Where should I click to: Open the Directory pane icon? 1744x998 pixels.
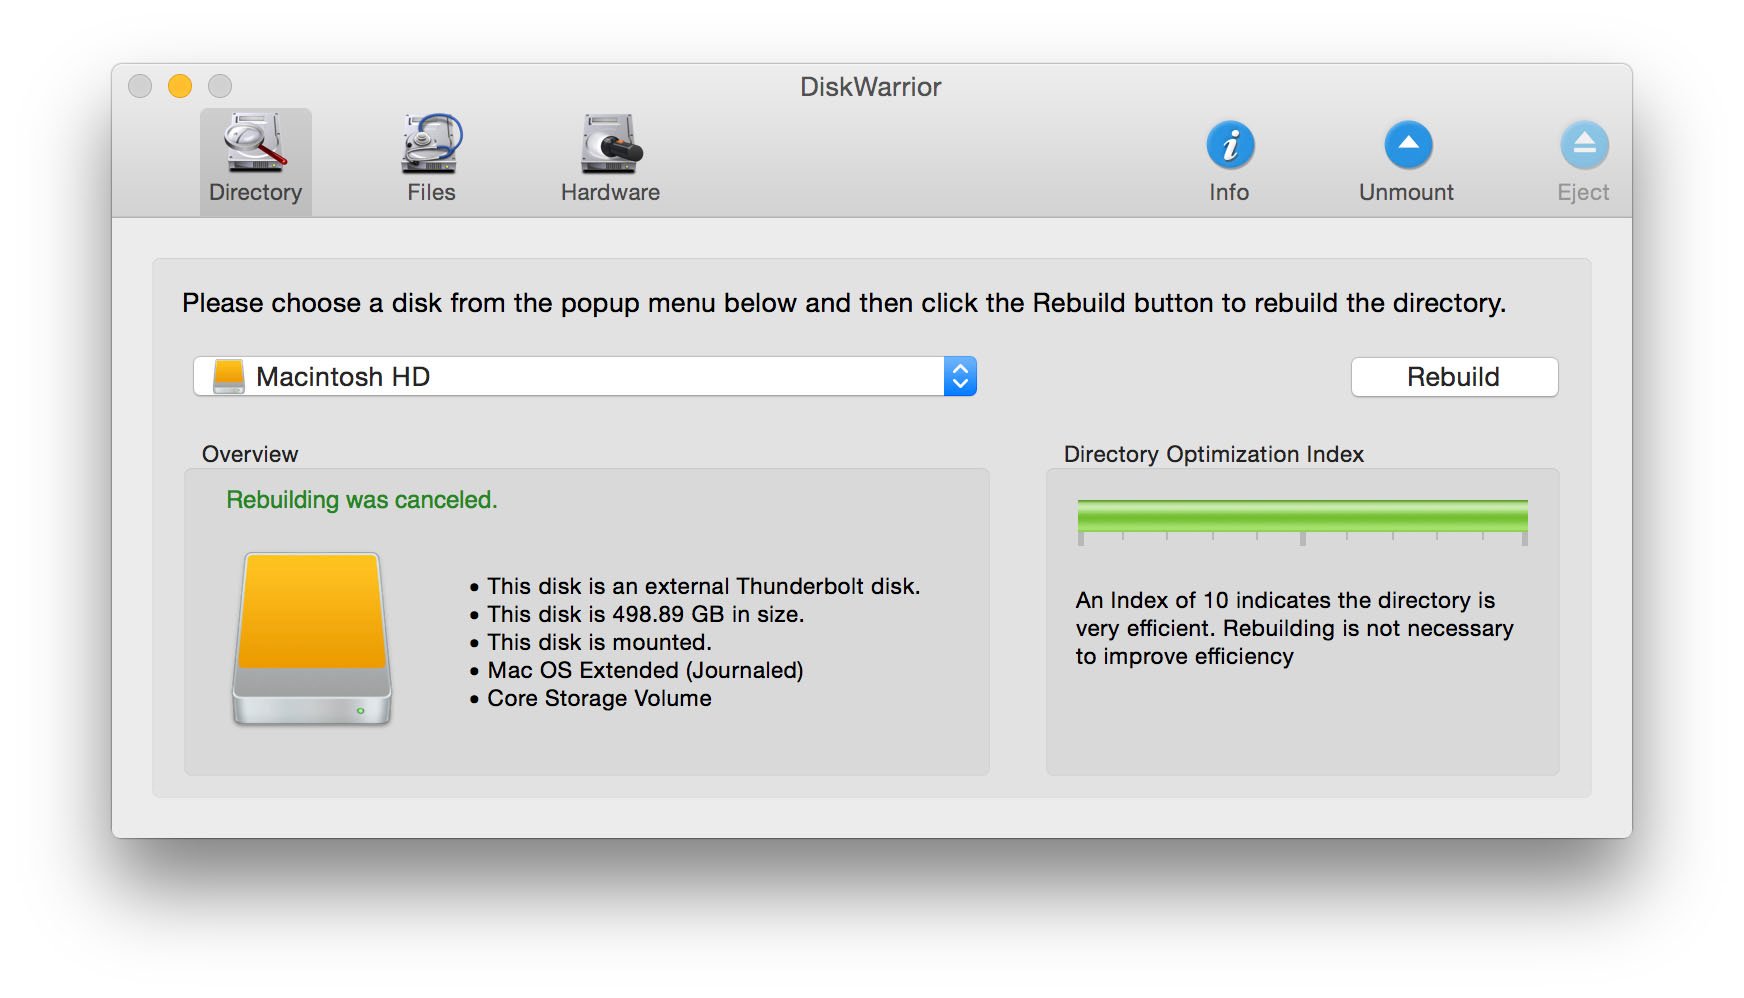255,143
